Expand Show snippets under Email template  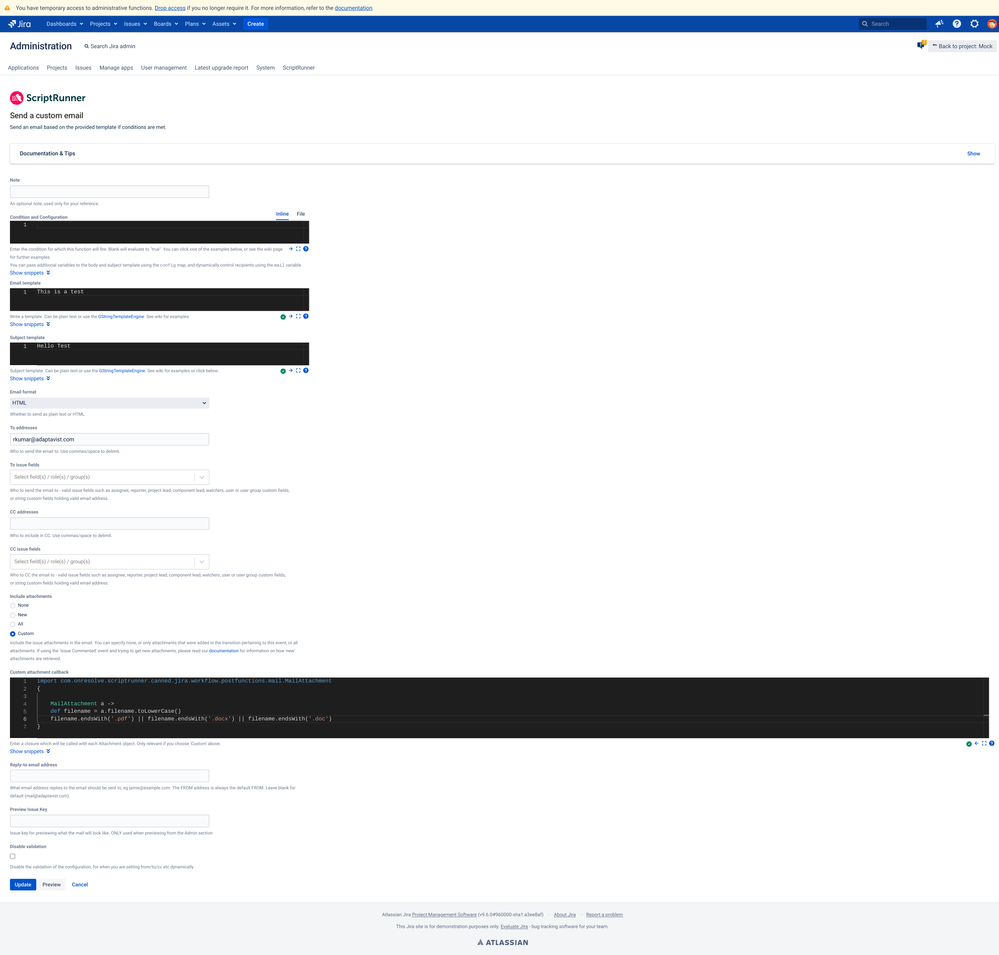tap(30, 324)
